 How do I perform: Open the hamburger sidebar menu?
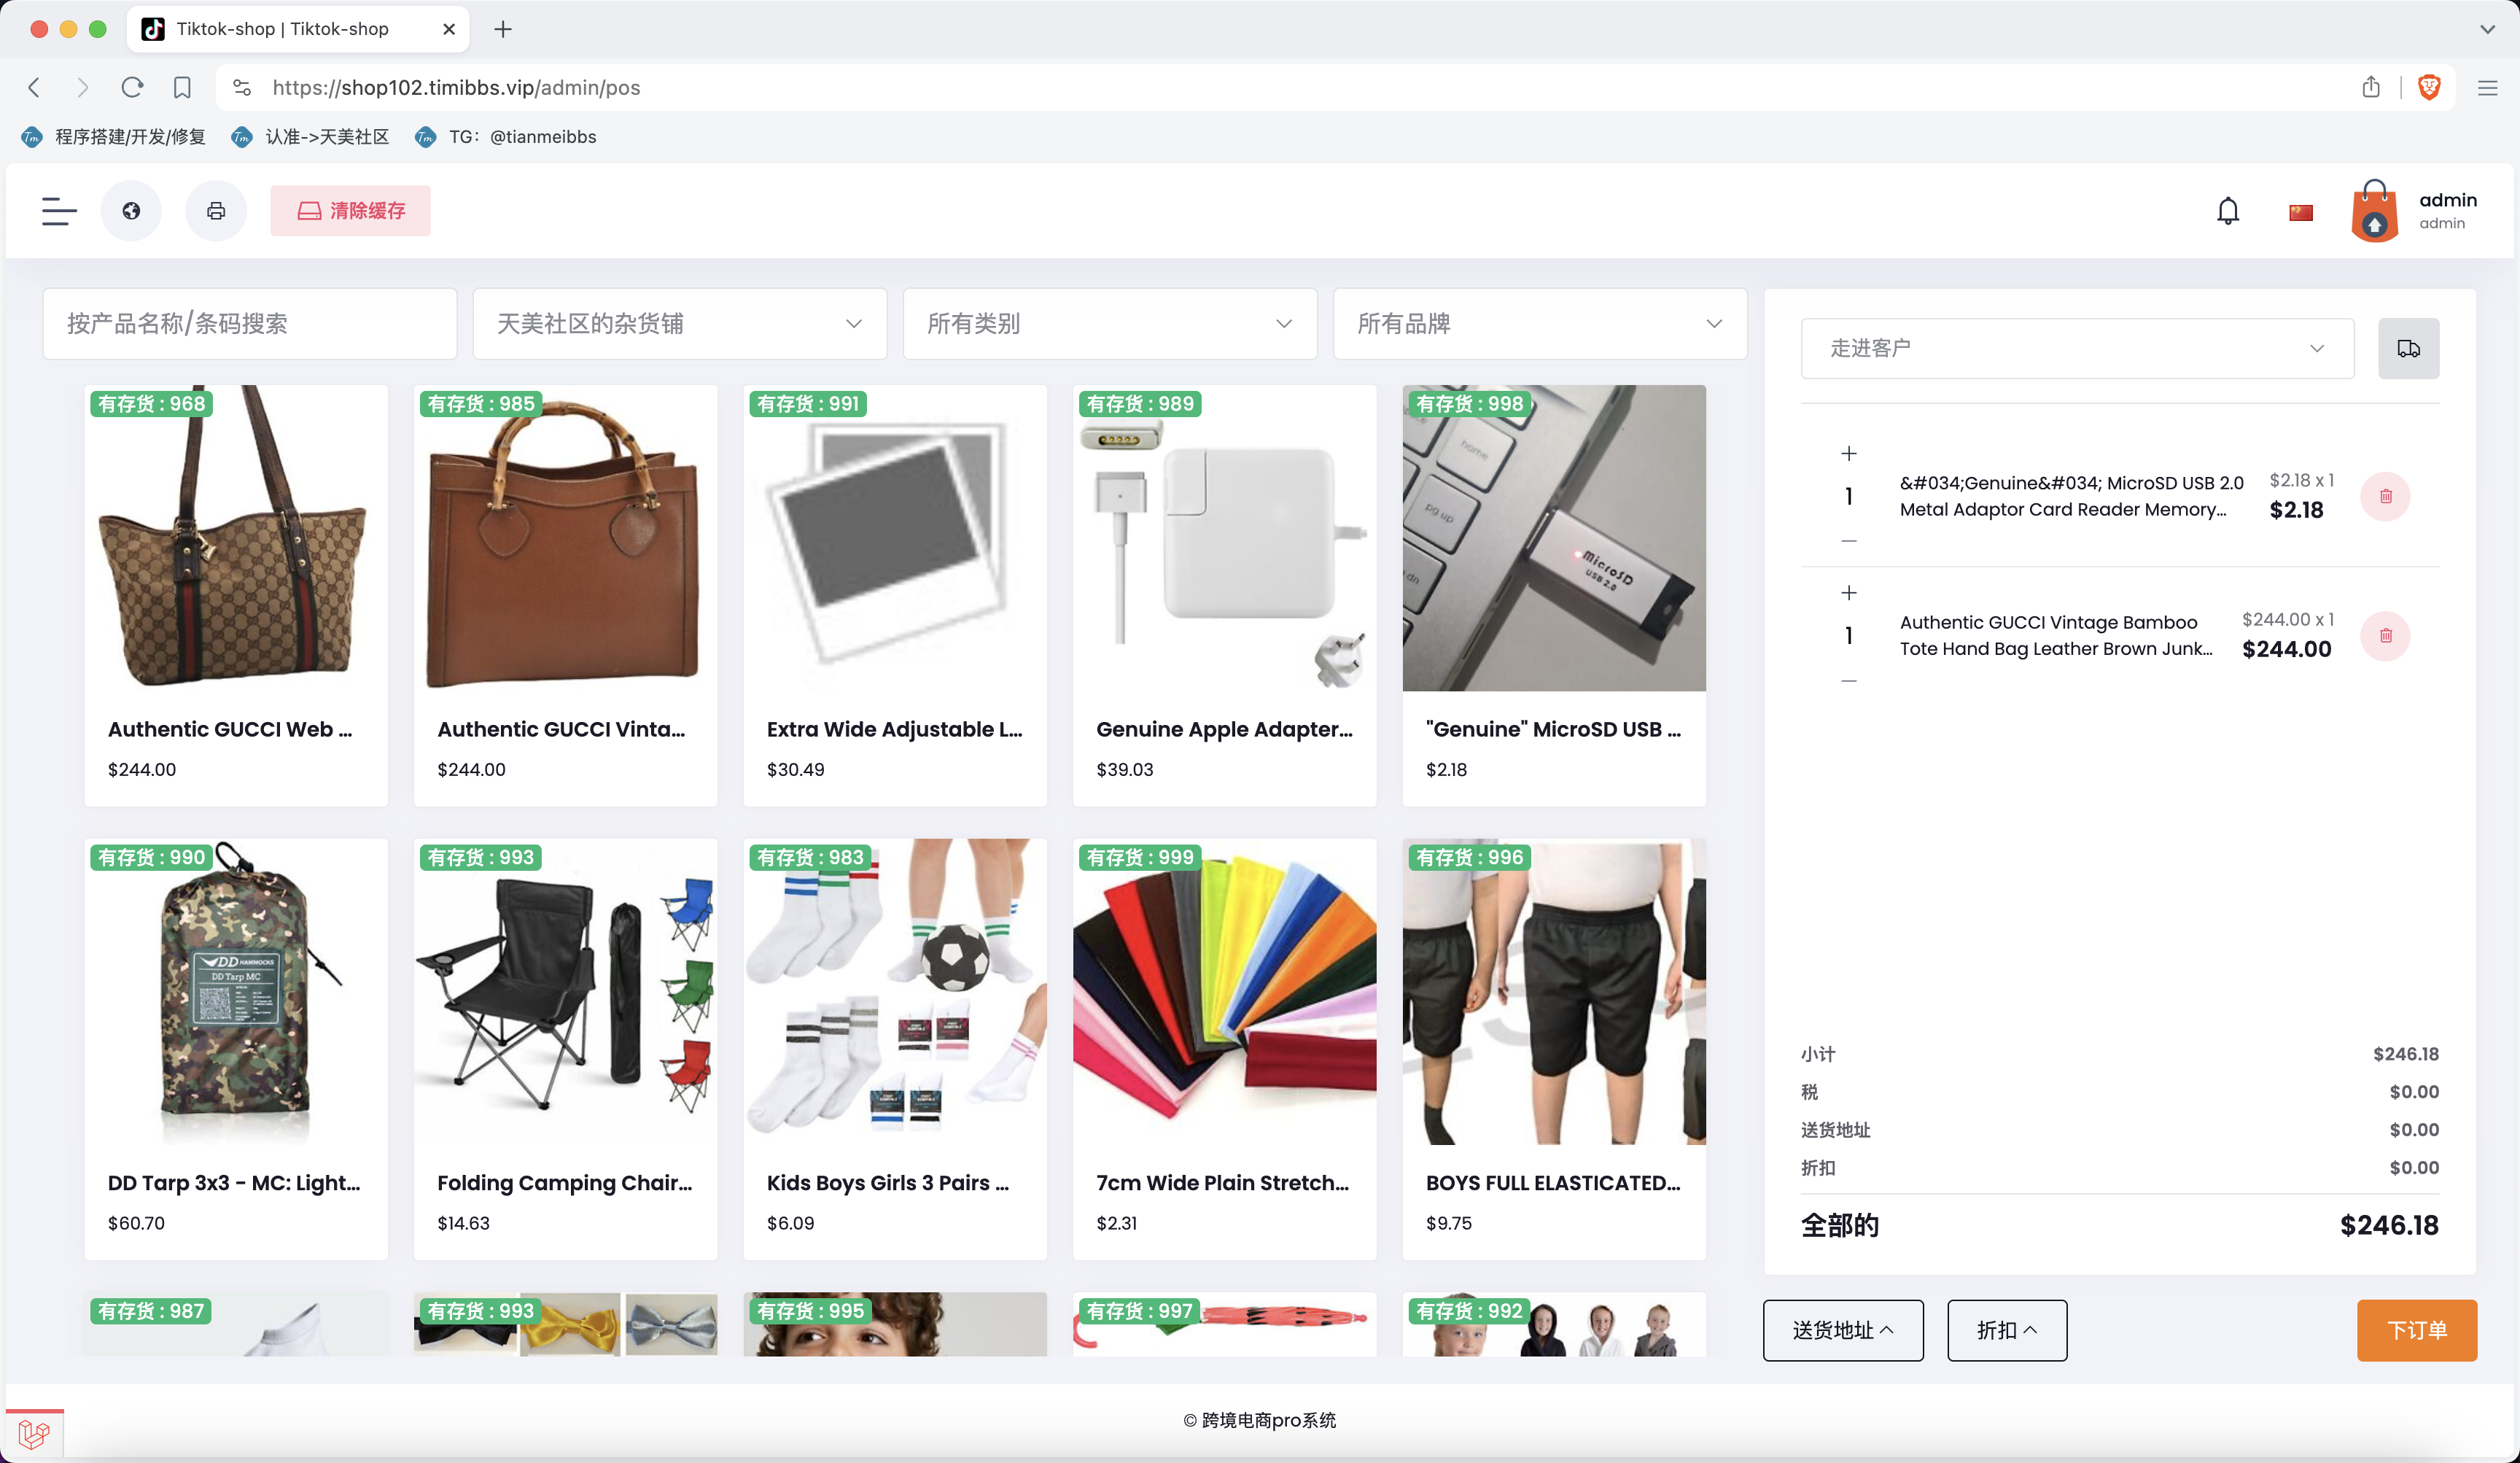(x=59, y=211)
